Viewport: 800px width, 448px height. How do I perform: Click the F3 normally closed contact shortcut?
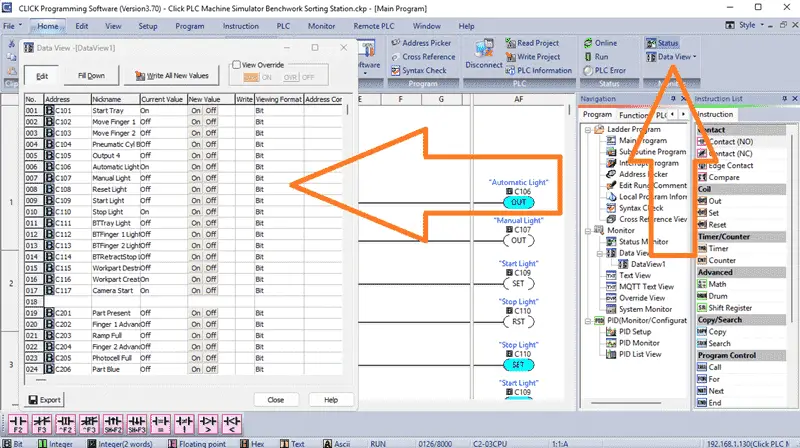click(x=41, y=424)
